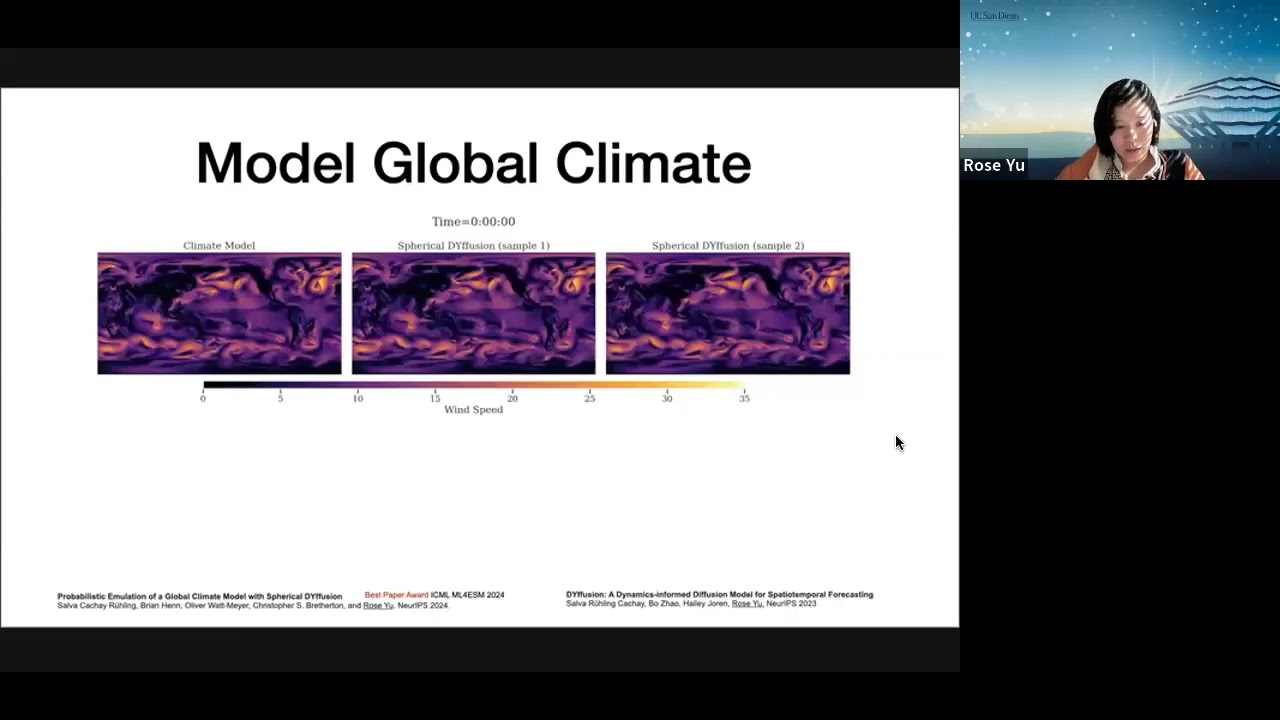Click the 'Climate Model' caption

pos(219,245)
